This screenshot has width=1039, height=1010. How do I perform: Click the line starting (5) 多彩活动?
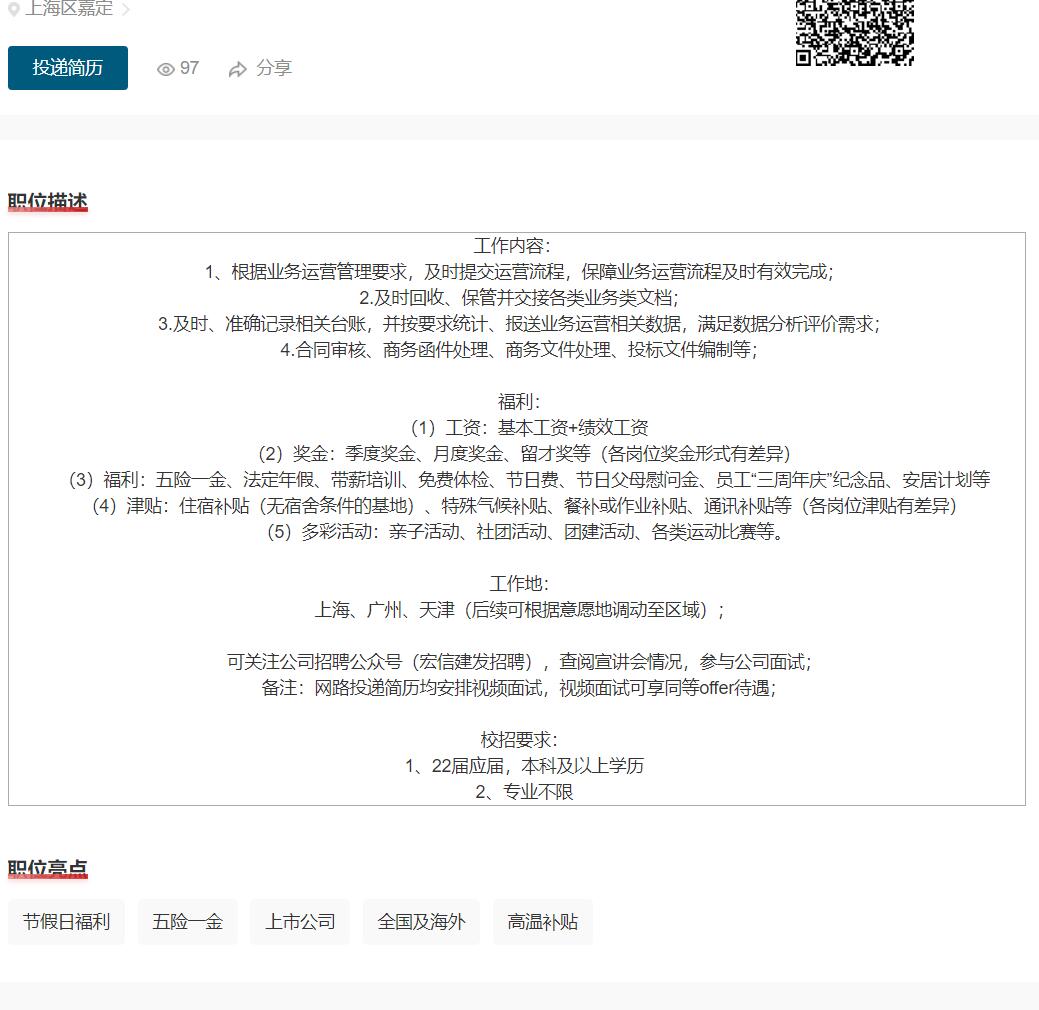[525, 532]
